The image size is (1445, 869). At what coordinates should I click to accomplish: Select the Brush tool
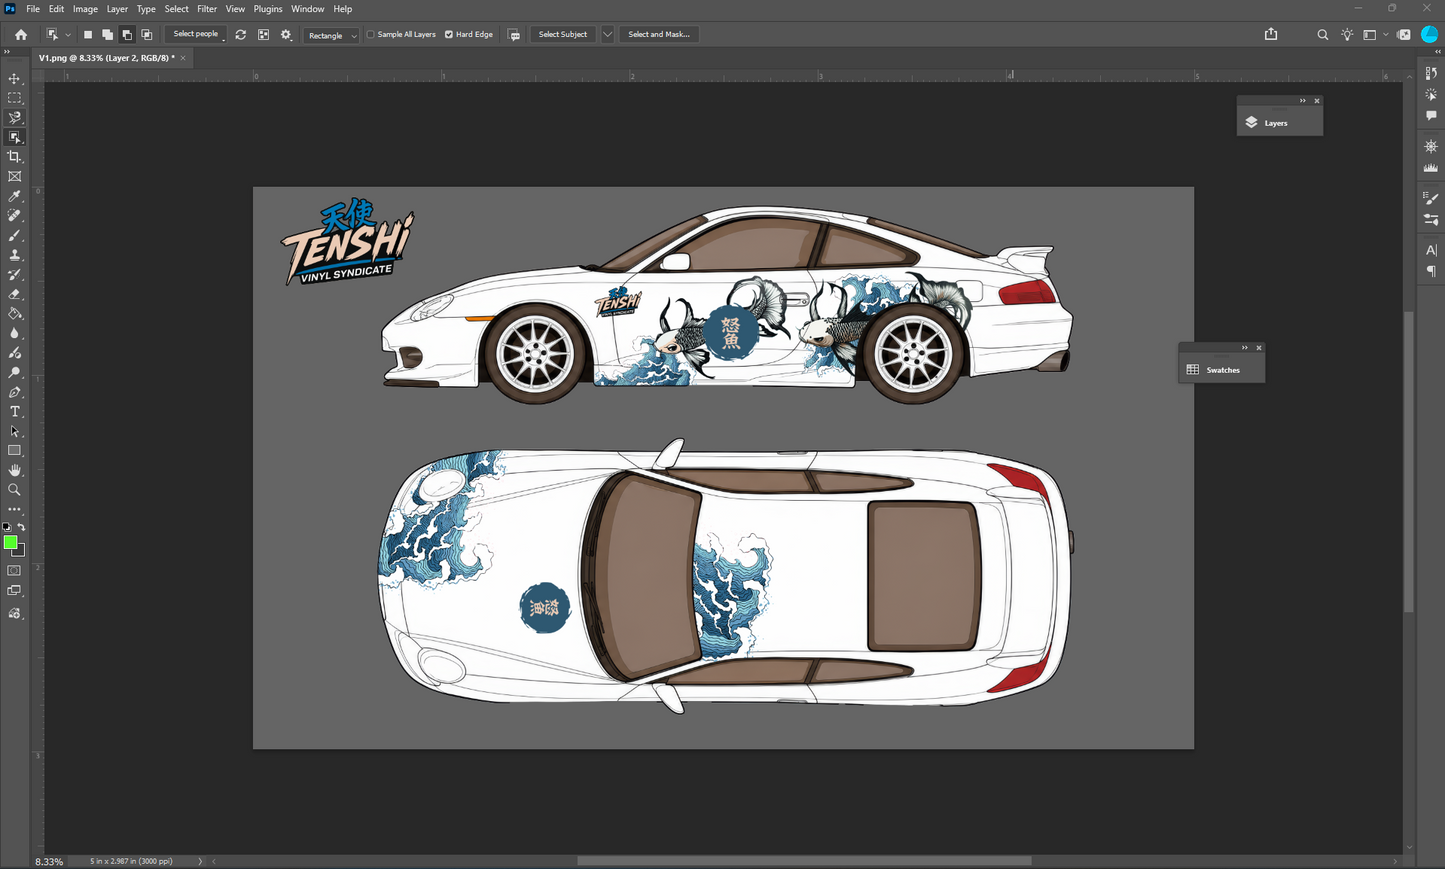(x=14, y=235)
